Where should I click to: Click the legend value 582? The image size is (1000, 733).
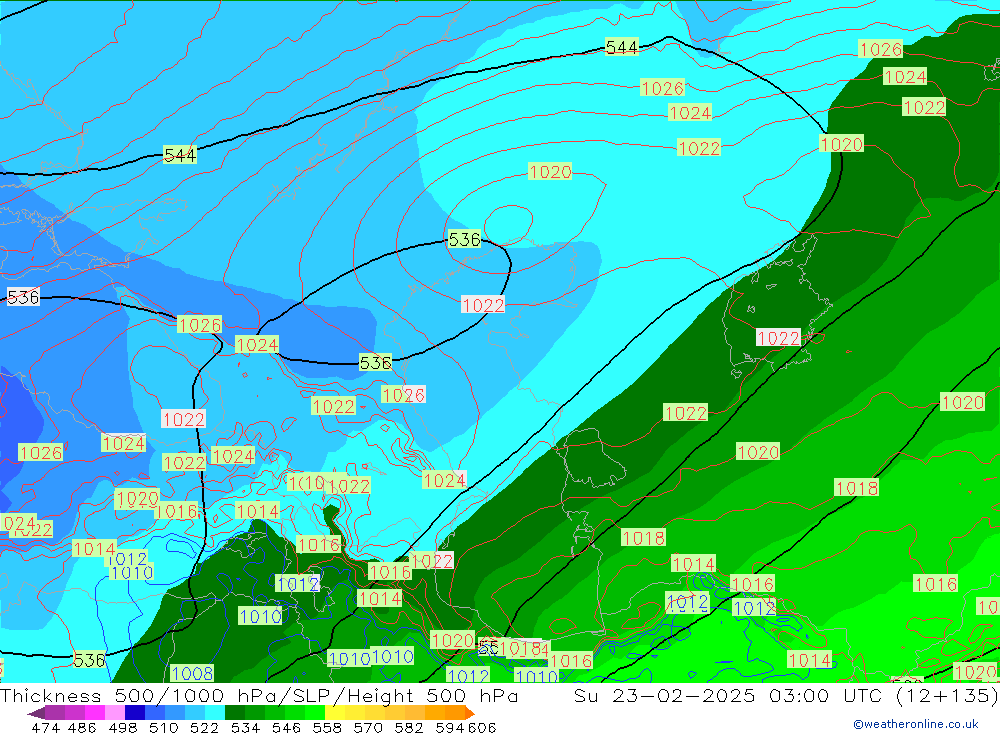pyautogui.click(x=409, y=728)
